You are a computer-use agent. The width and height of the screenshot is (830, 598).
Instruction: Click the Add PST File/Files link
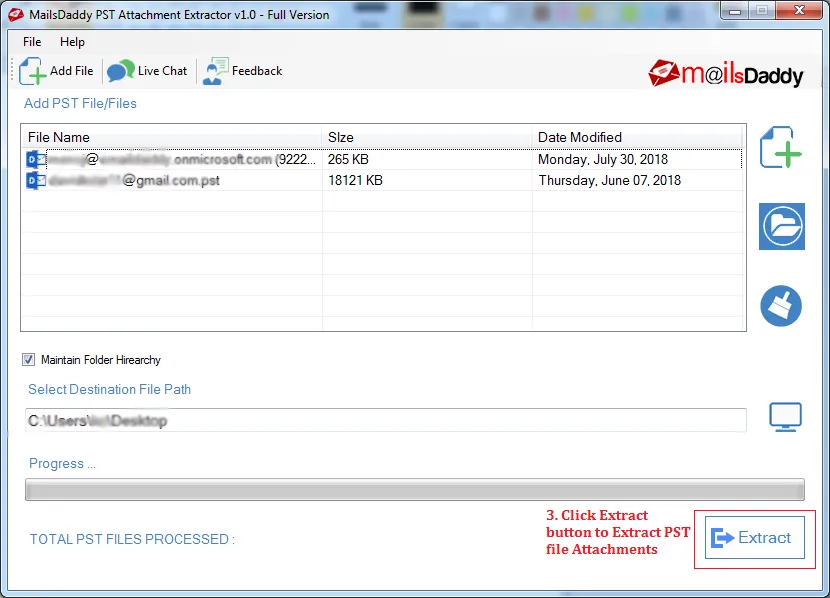(x=80, y=103)
